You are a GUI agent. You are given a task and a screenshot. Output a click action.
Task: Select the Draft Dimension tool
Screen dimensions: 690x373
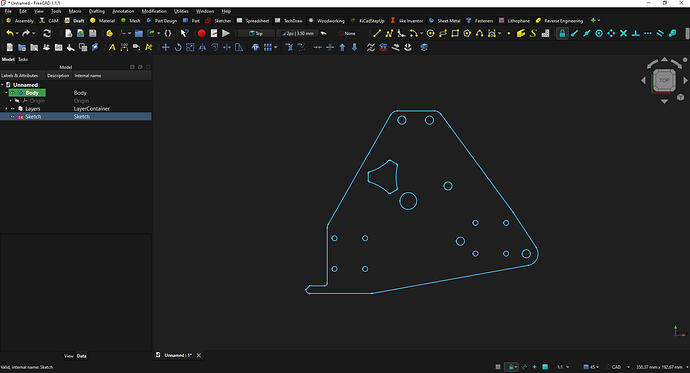pyautogui.click(x=124, y=48)
